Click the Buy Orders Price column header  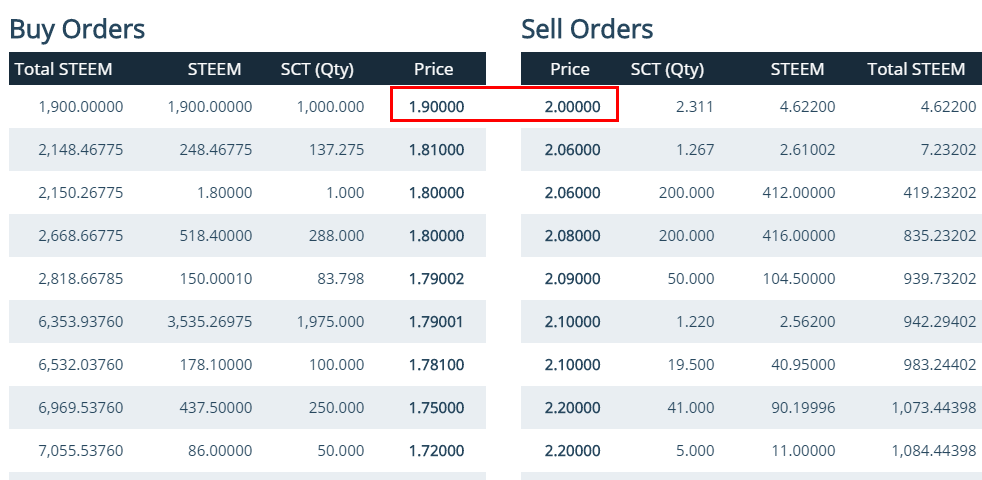pyautogui.click(x=433, y=69)
